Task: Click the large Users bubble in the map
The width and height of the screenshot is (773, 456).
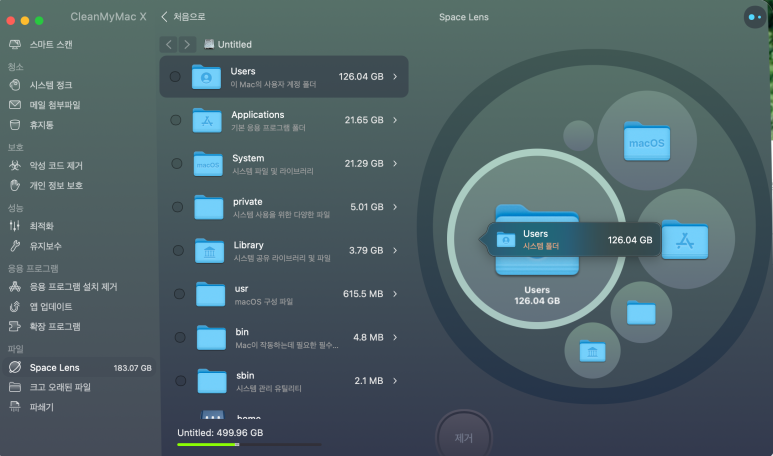Action: tap(537, 239)
